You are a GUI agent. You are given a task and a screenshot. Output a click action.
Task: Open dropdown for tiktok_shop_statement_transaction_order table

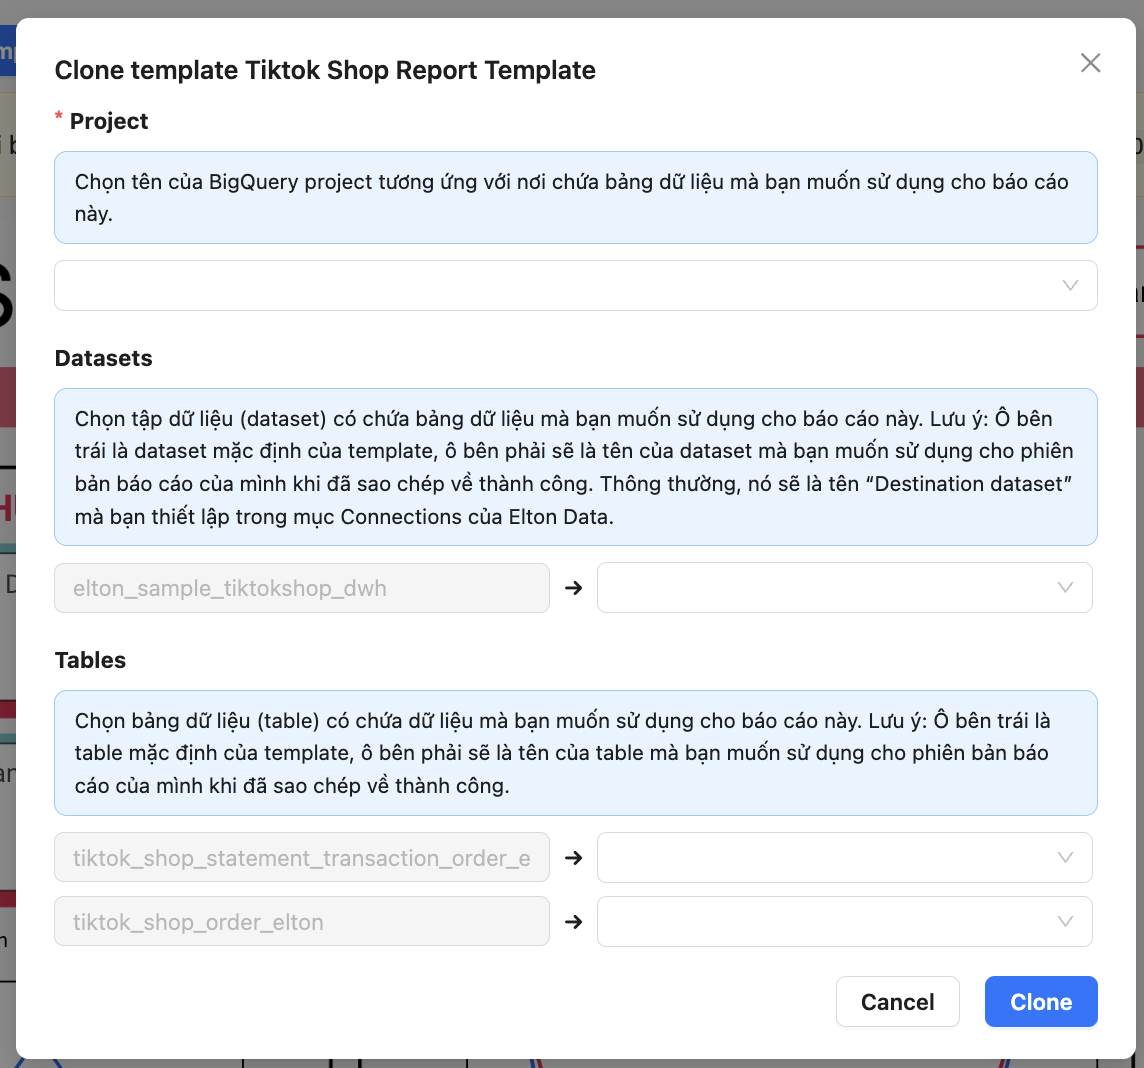click(844, 857)
